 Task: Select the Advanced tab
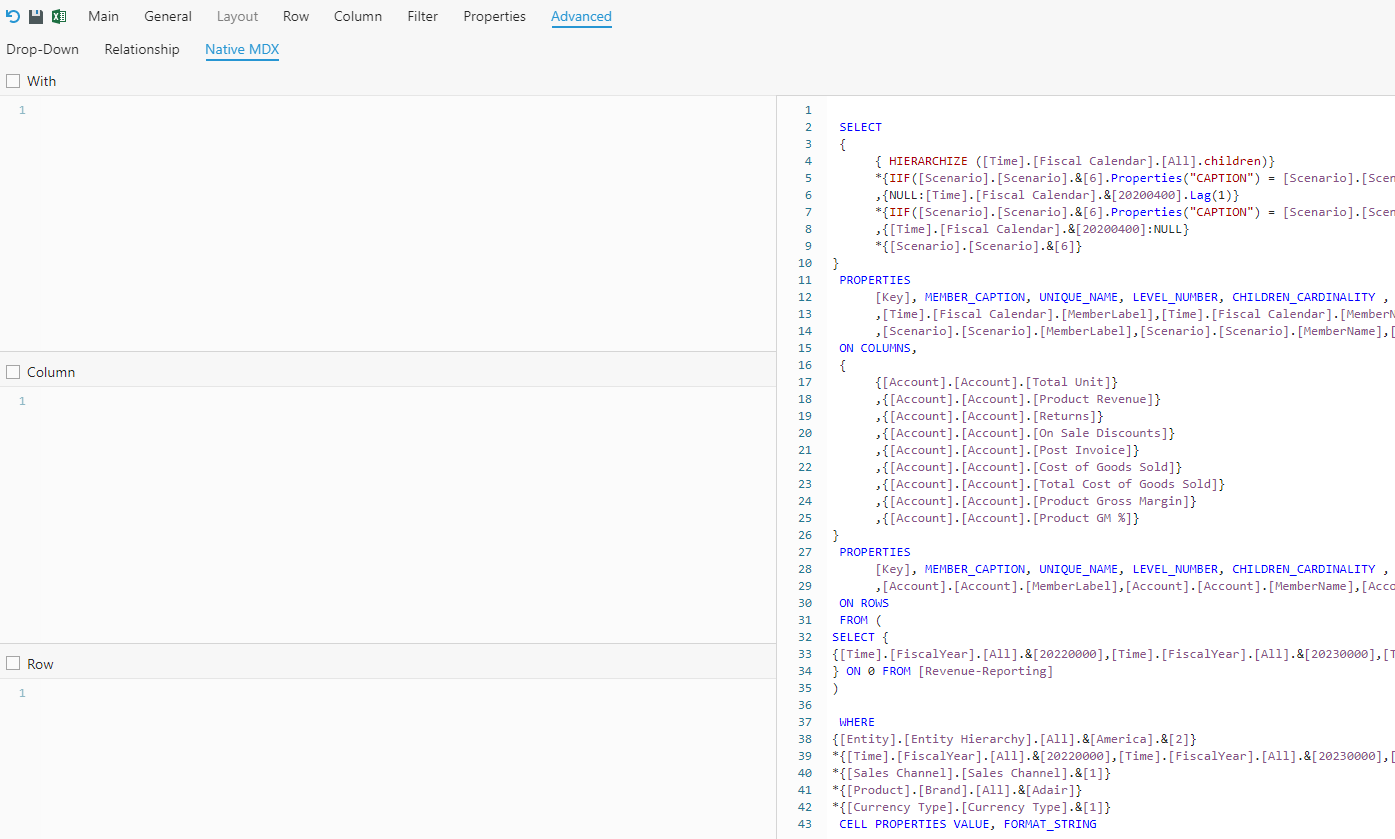581,16
